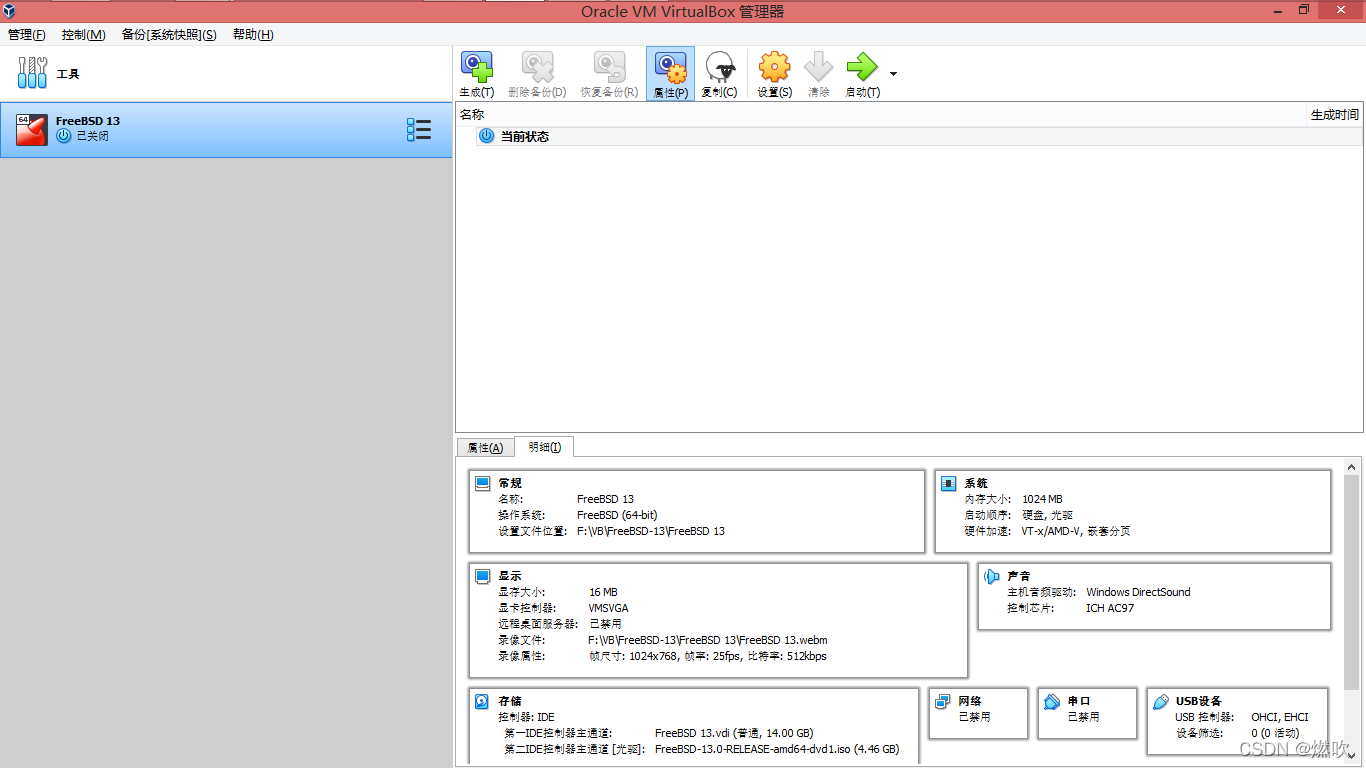Open FreeBSD 13 machine list menu icon
Image resolution: width=1366 pixels, height=768 pixels.
click(x=419, y=130)
